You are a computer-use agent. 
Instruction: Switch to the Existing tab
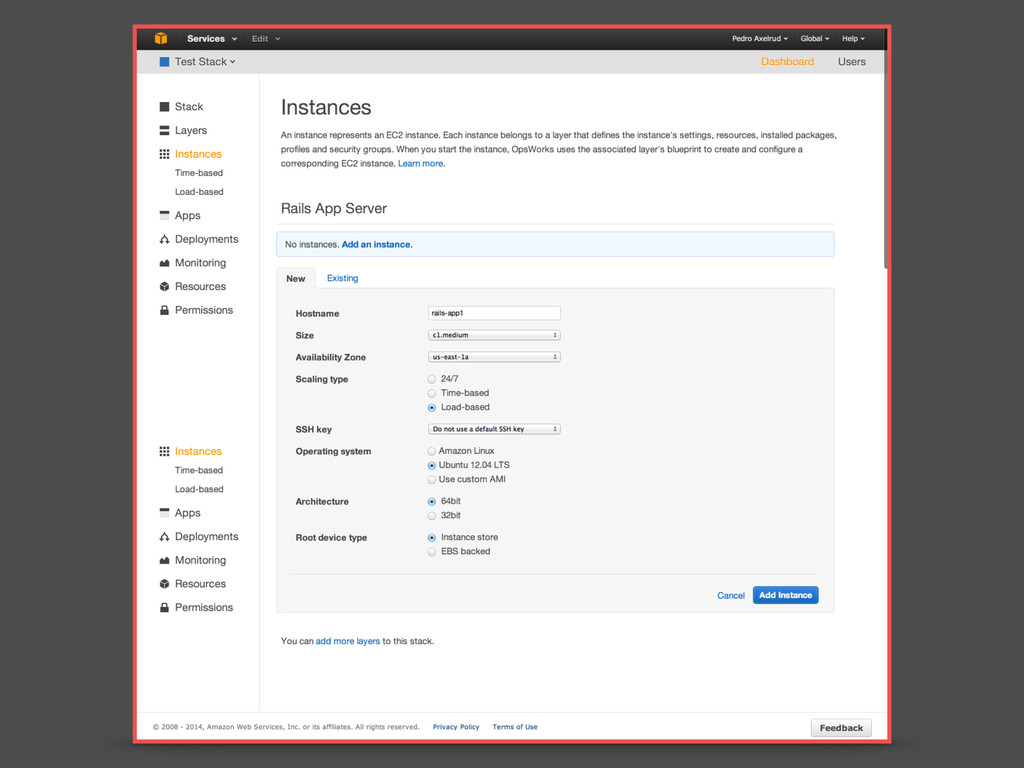[342, 278]
